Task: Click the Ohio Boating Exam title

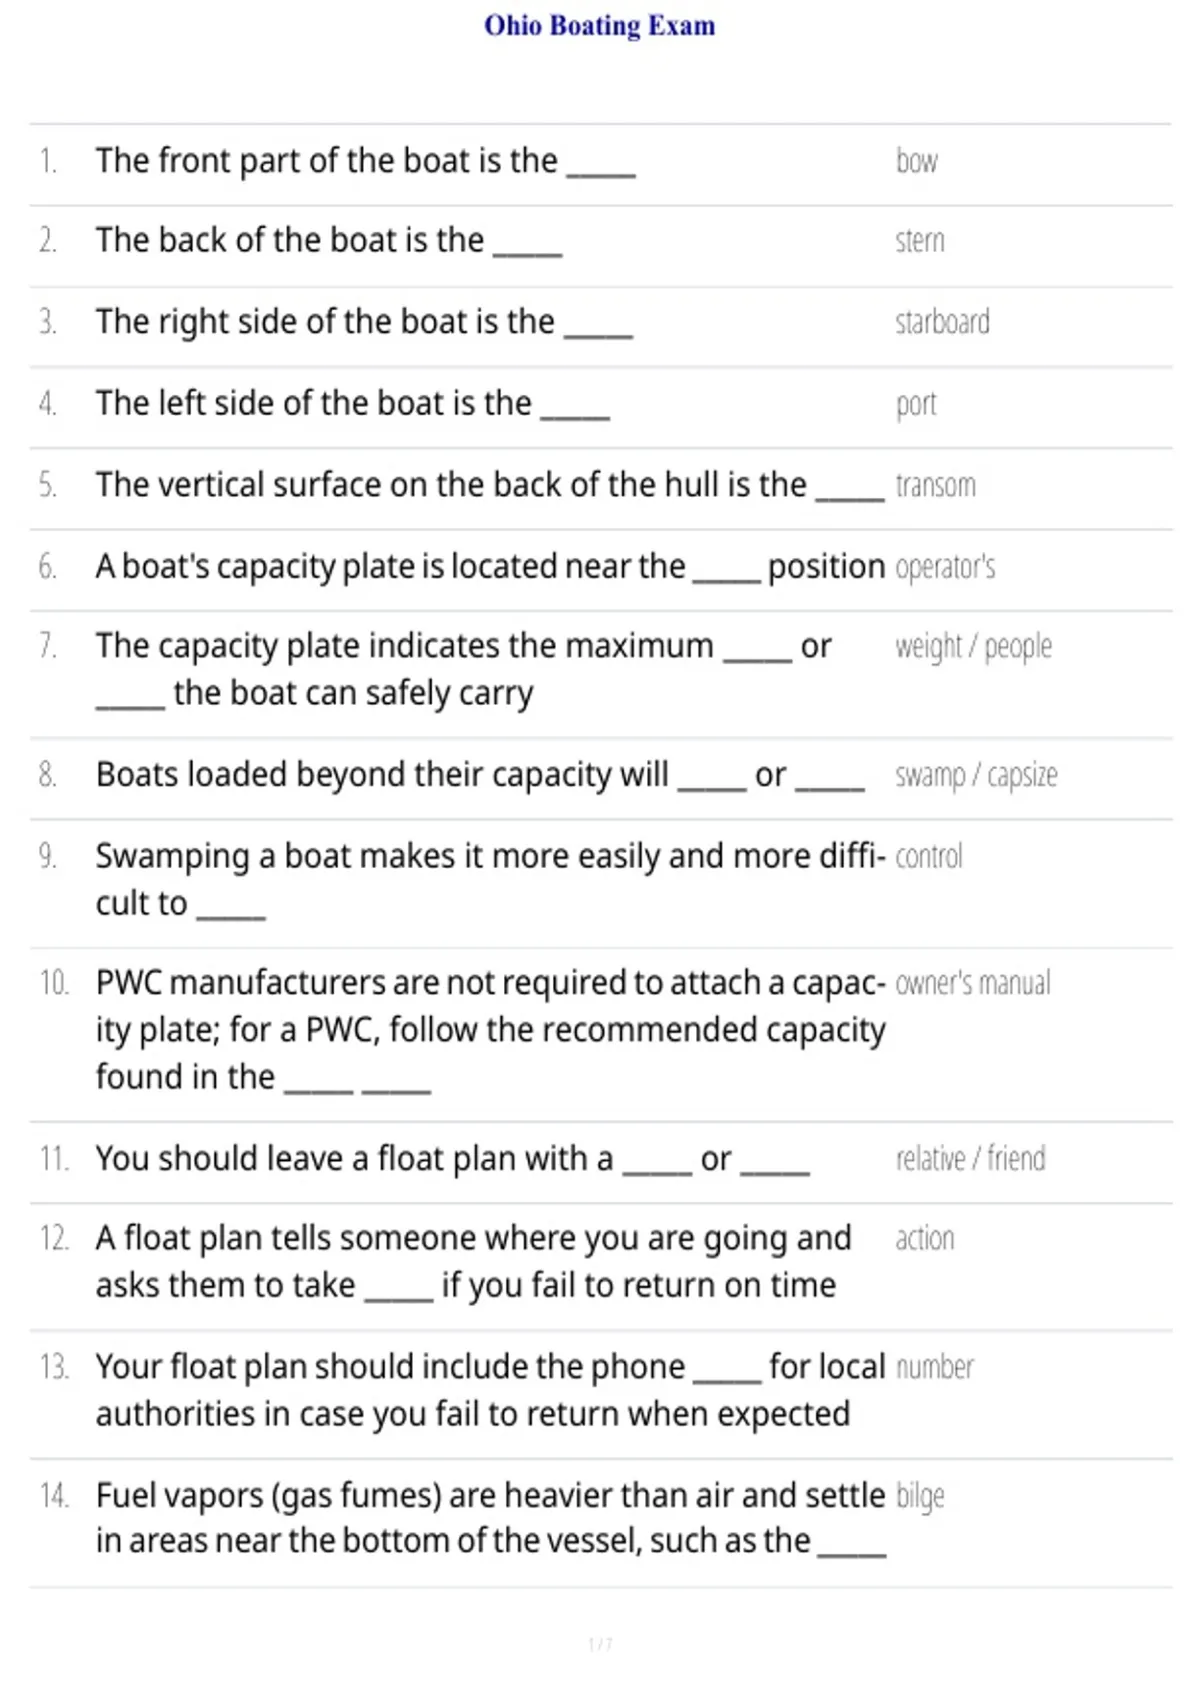Action: (600, 25)
